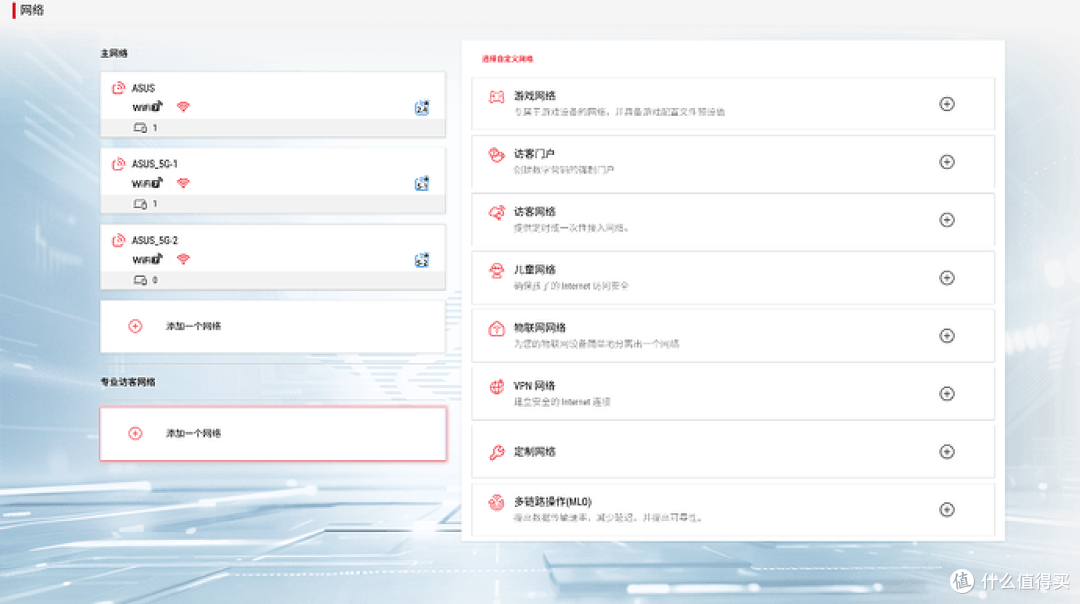Click the MLO multi-link icon
The height and width of the screenshot is (604, 1080).
coord(497,503)
